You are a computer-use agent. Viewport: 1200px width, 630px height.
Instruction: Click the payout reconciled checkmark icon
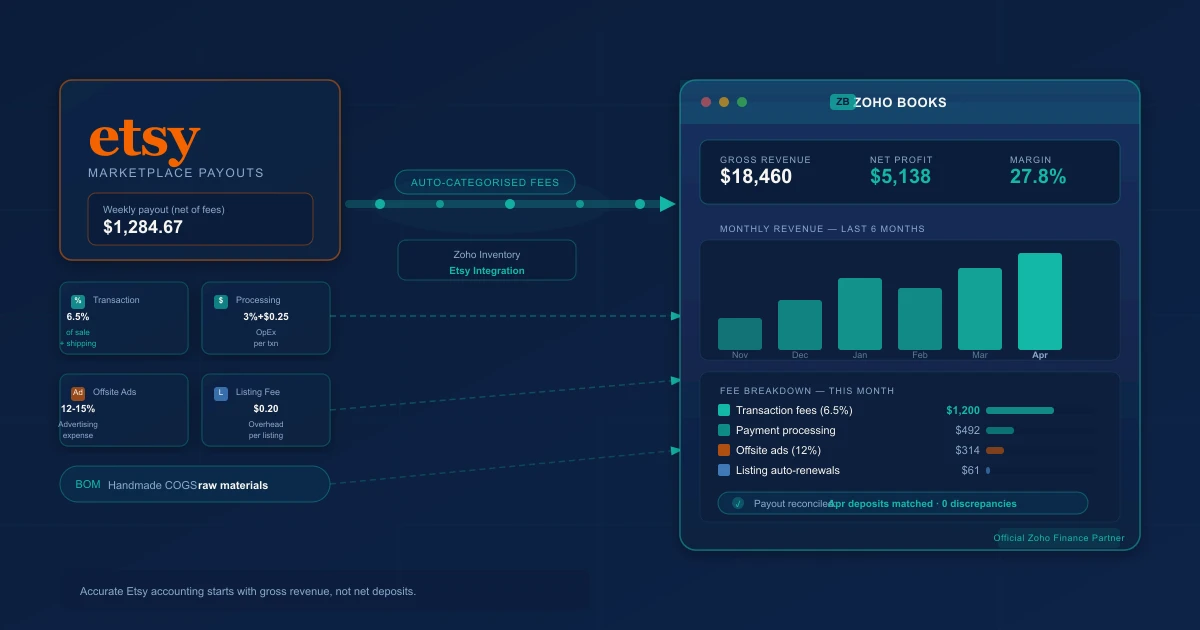(738, 503)
